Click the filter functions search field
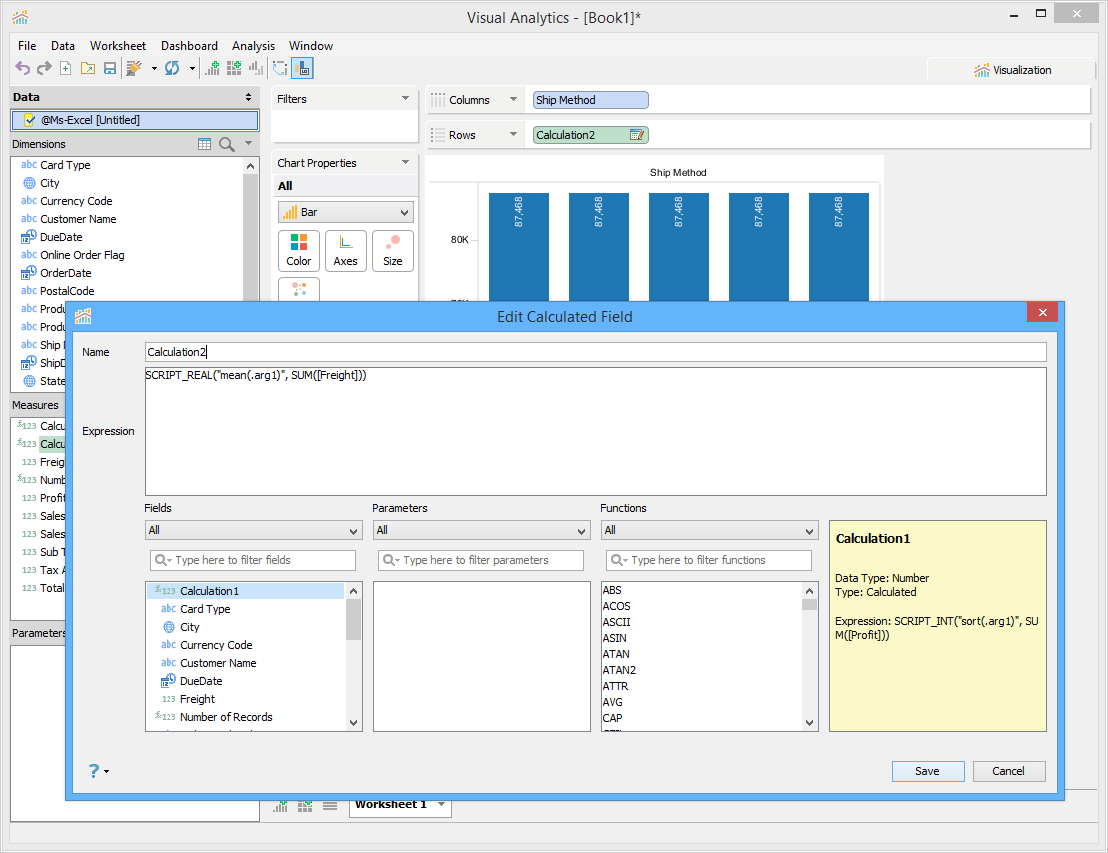Image resolution: width=1108 pixels, height=853 pixels. click(709, 560)
